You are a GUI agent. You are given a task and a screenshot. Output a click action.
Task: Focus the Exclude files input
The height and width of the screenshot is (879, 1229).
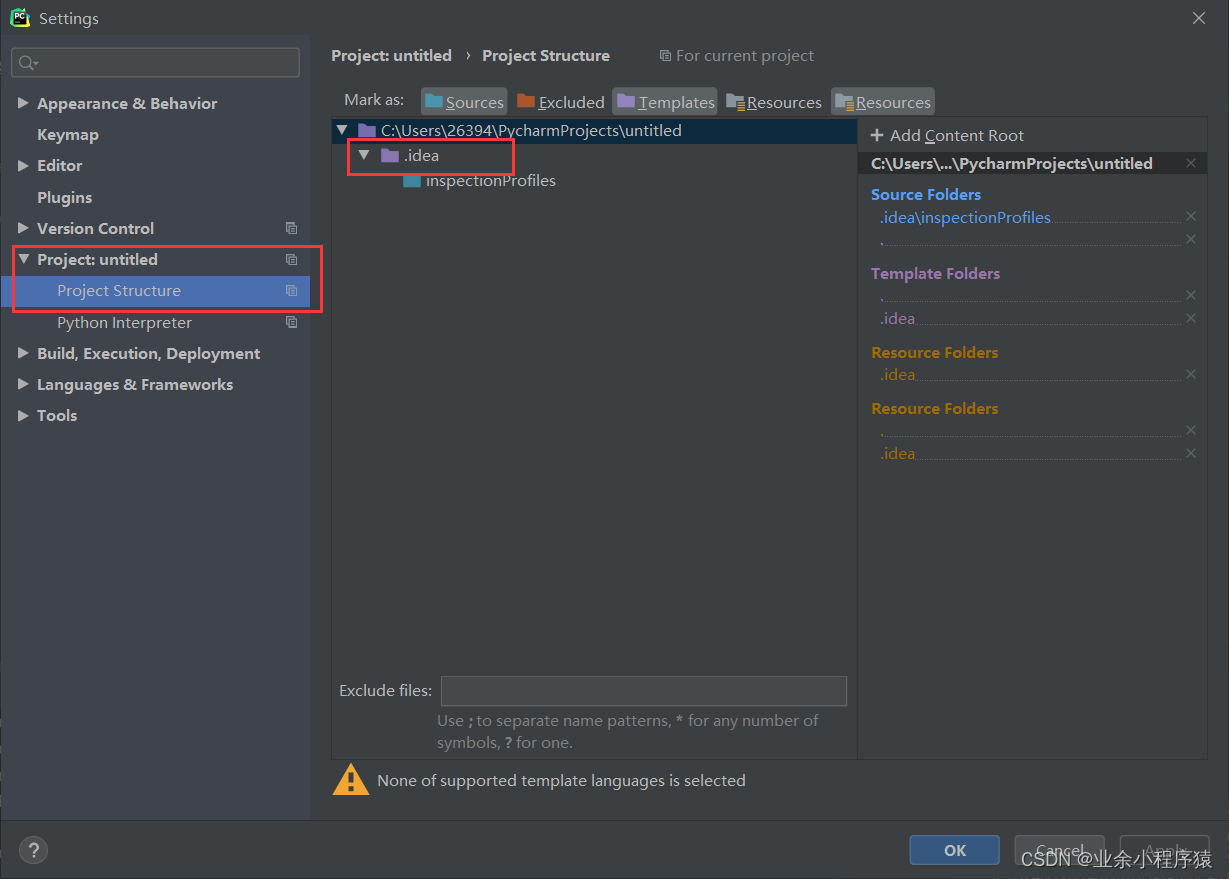tap(644, 691)
